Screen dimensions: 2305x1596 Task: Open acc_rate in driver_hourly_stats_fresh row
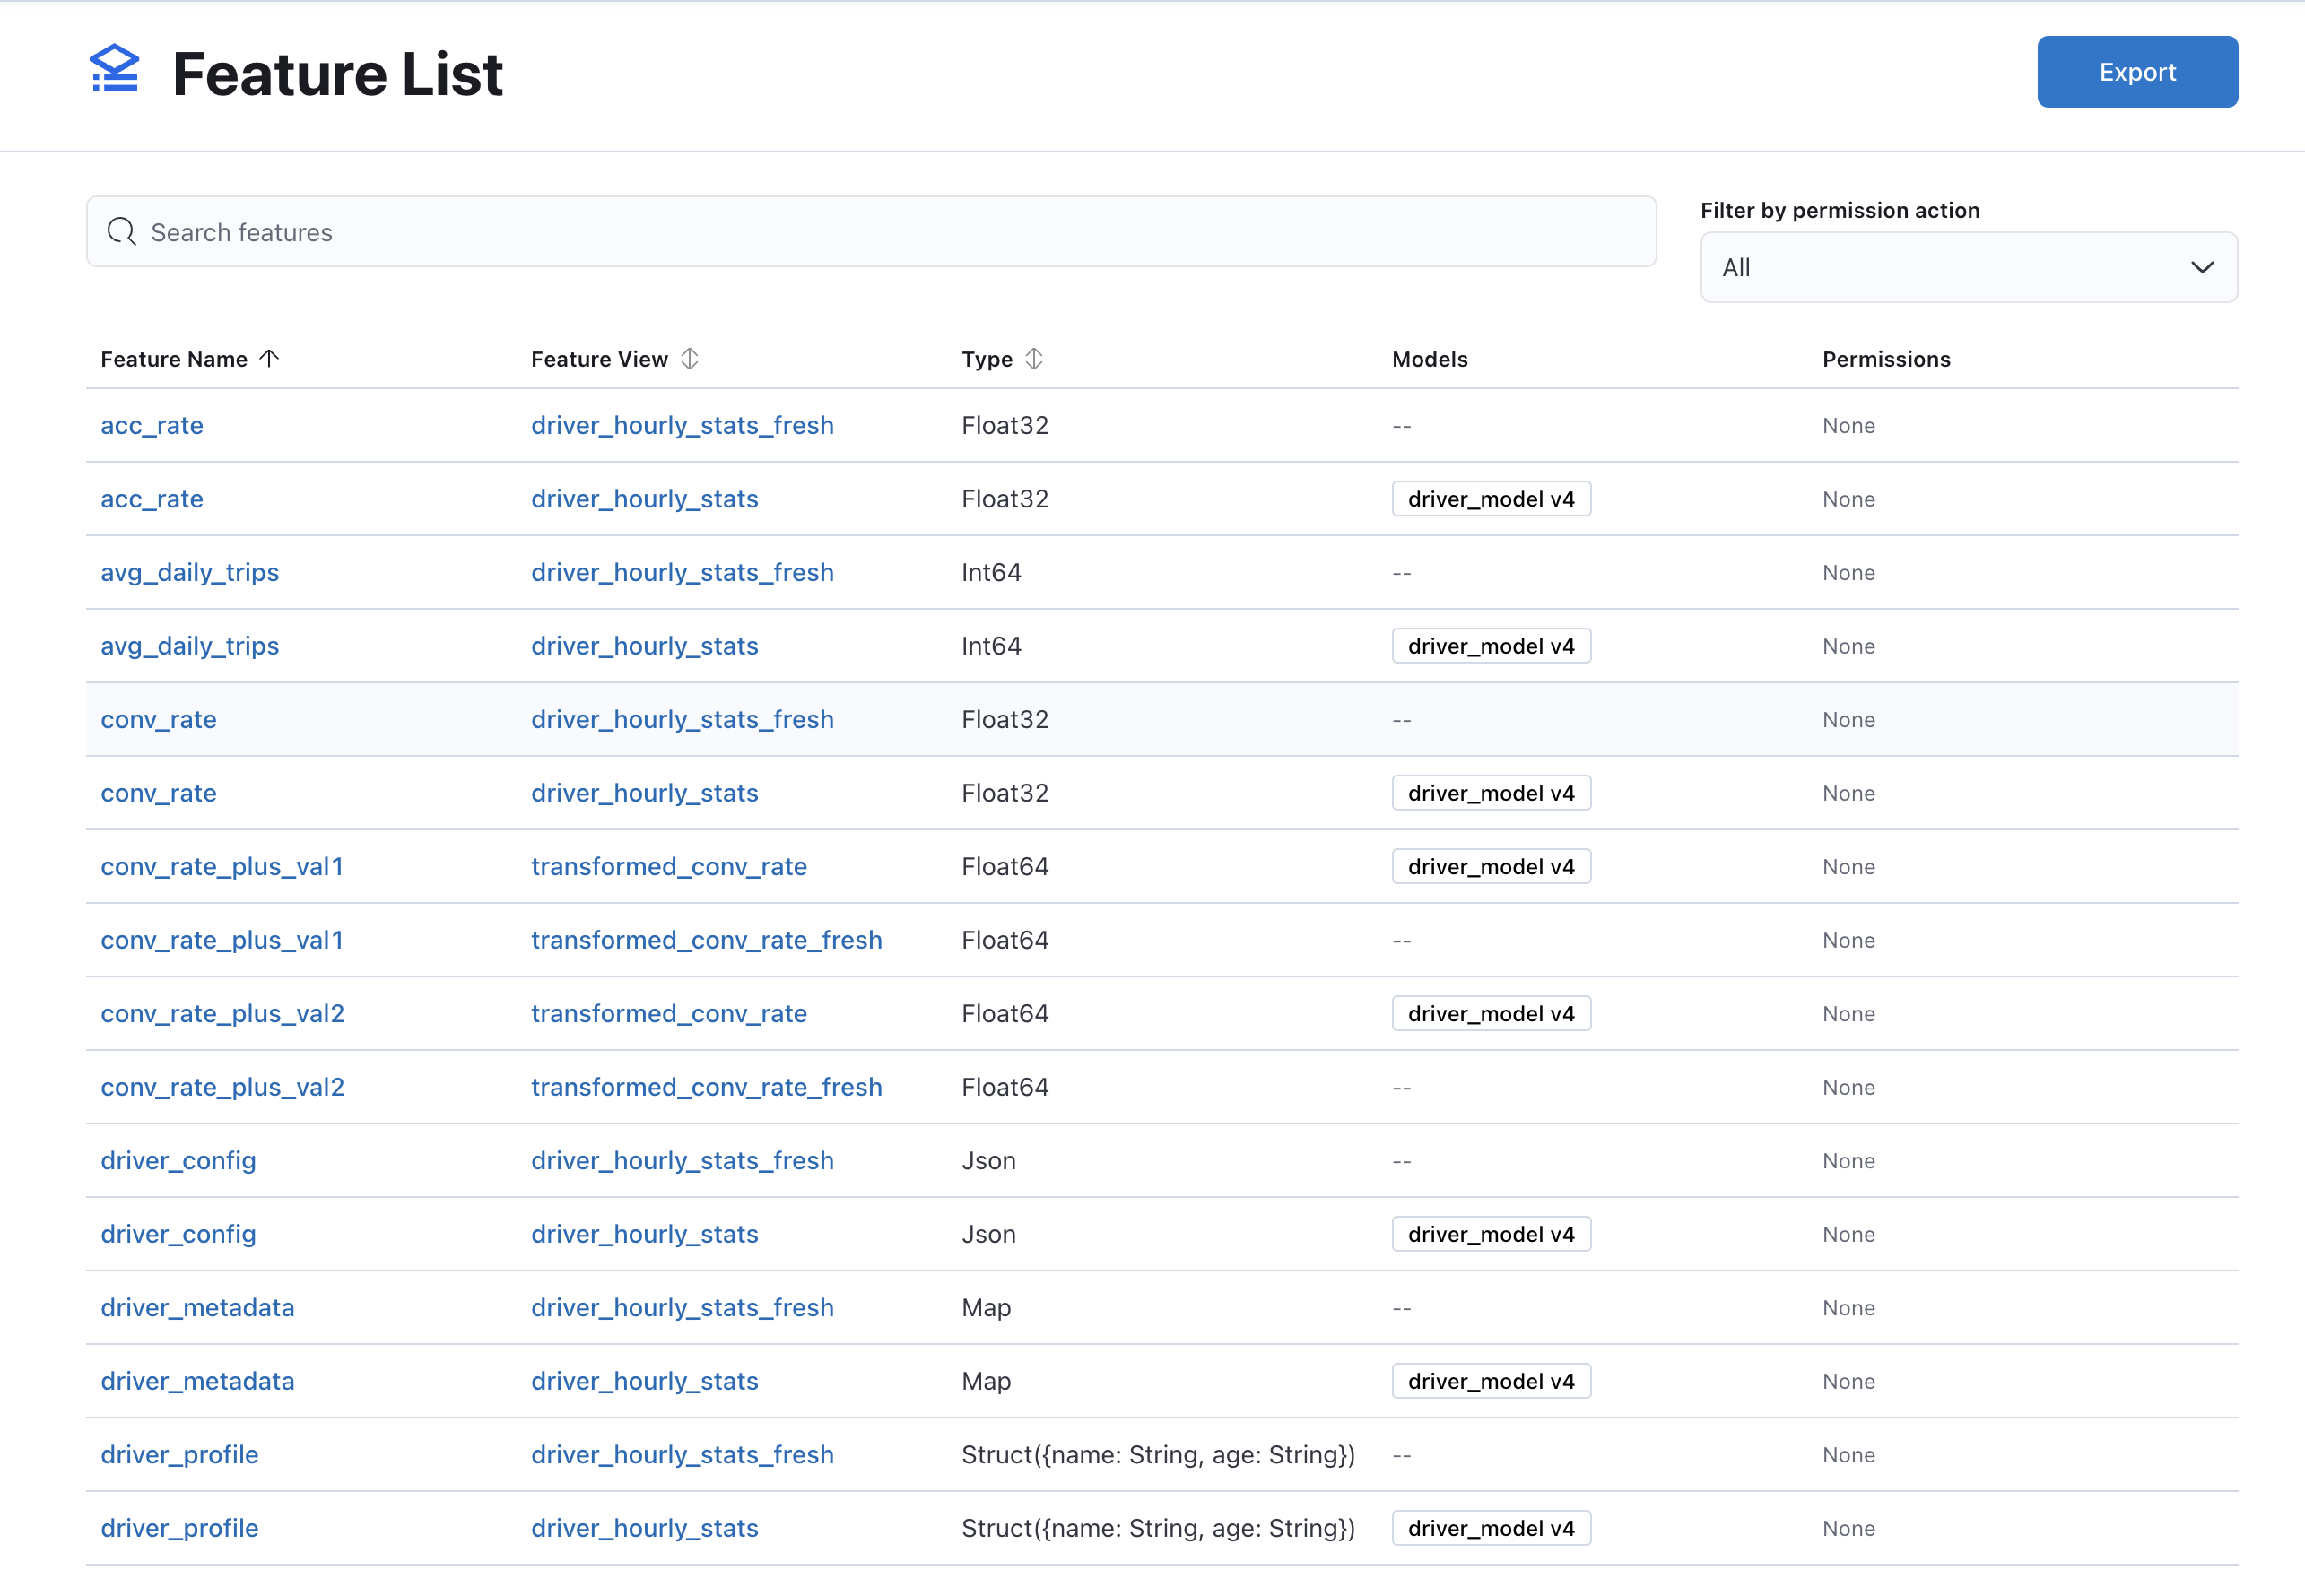coord(152,425)
